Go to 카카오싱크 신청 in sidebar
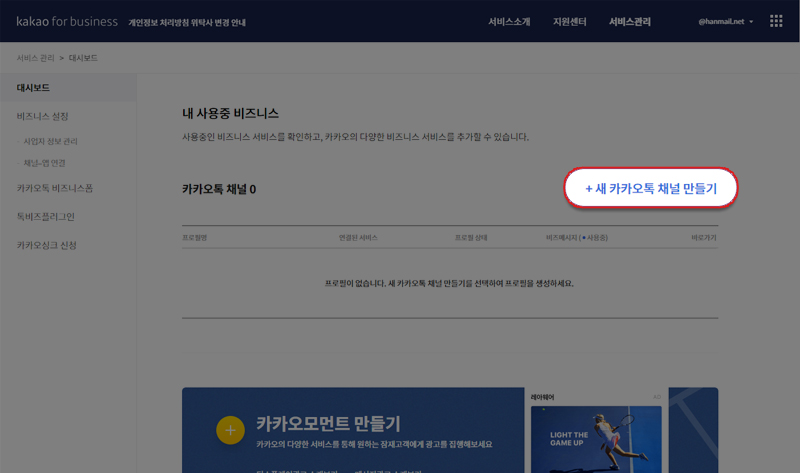Screen dimensions: 800x473 coord(46,245)
